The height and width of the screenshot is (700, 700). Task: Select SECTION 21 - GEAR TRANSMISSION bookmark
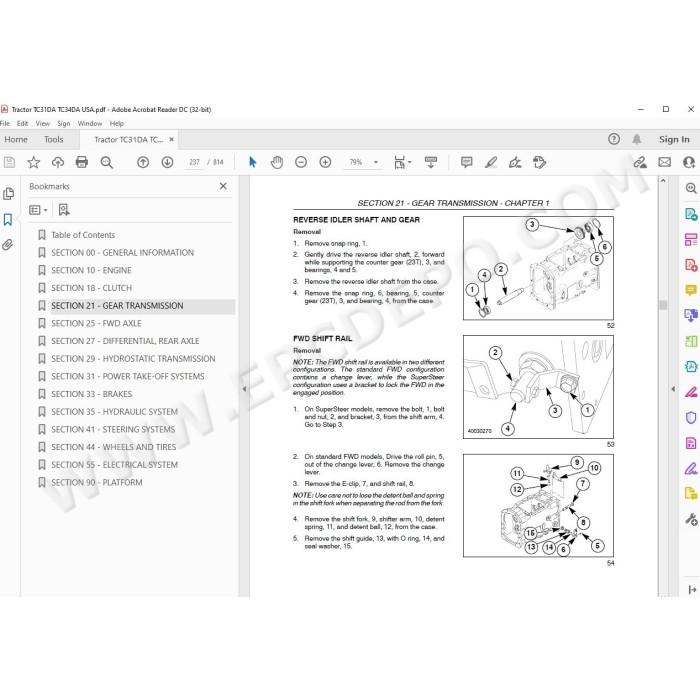(117, 306)
